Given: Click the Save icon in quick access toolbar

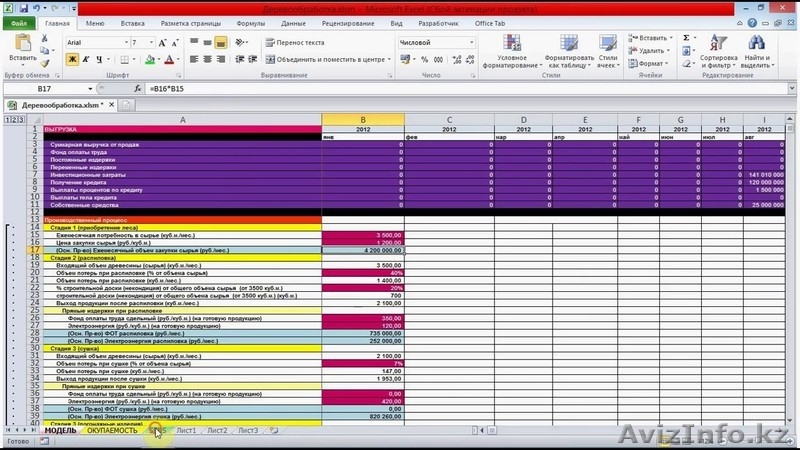Looking at the screenshot, I should (x=21, y=7).
